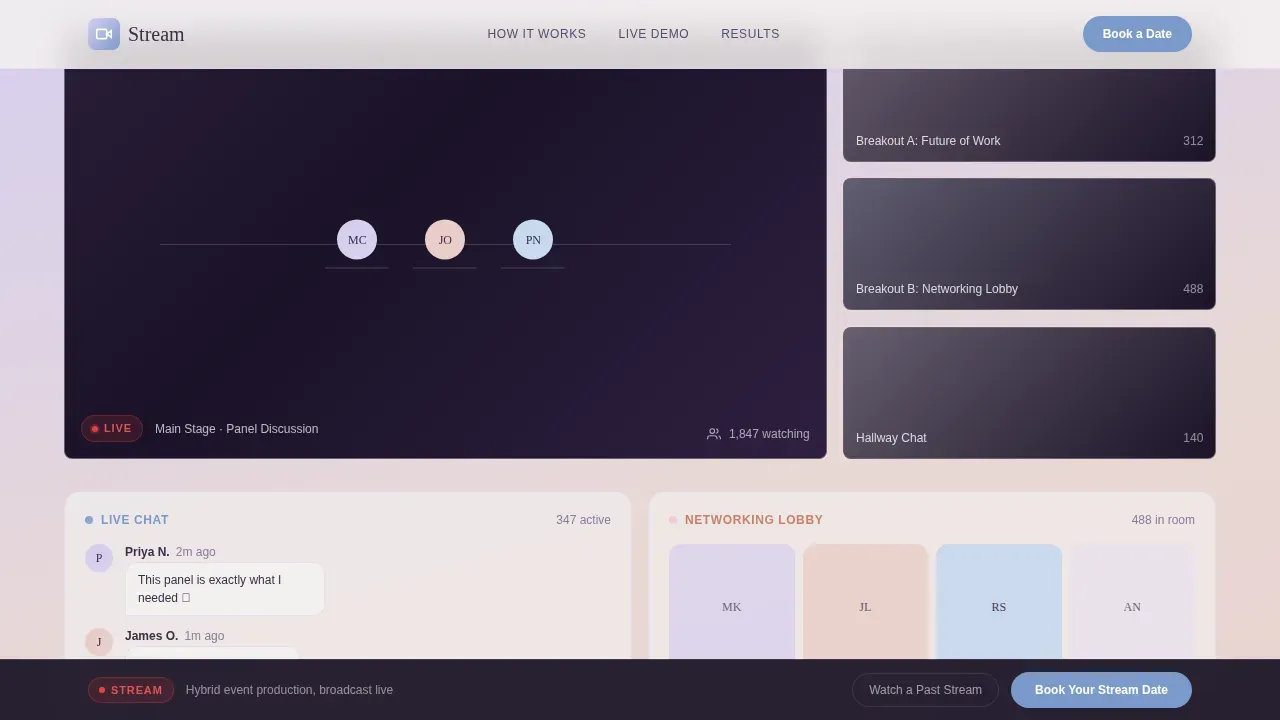This screenshot has width=1280, height=720.
Task: Click the NETWORKING LOBBY heading
Action: pyautogui.click(x=754, y=520)
